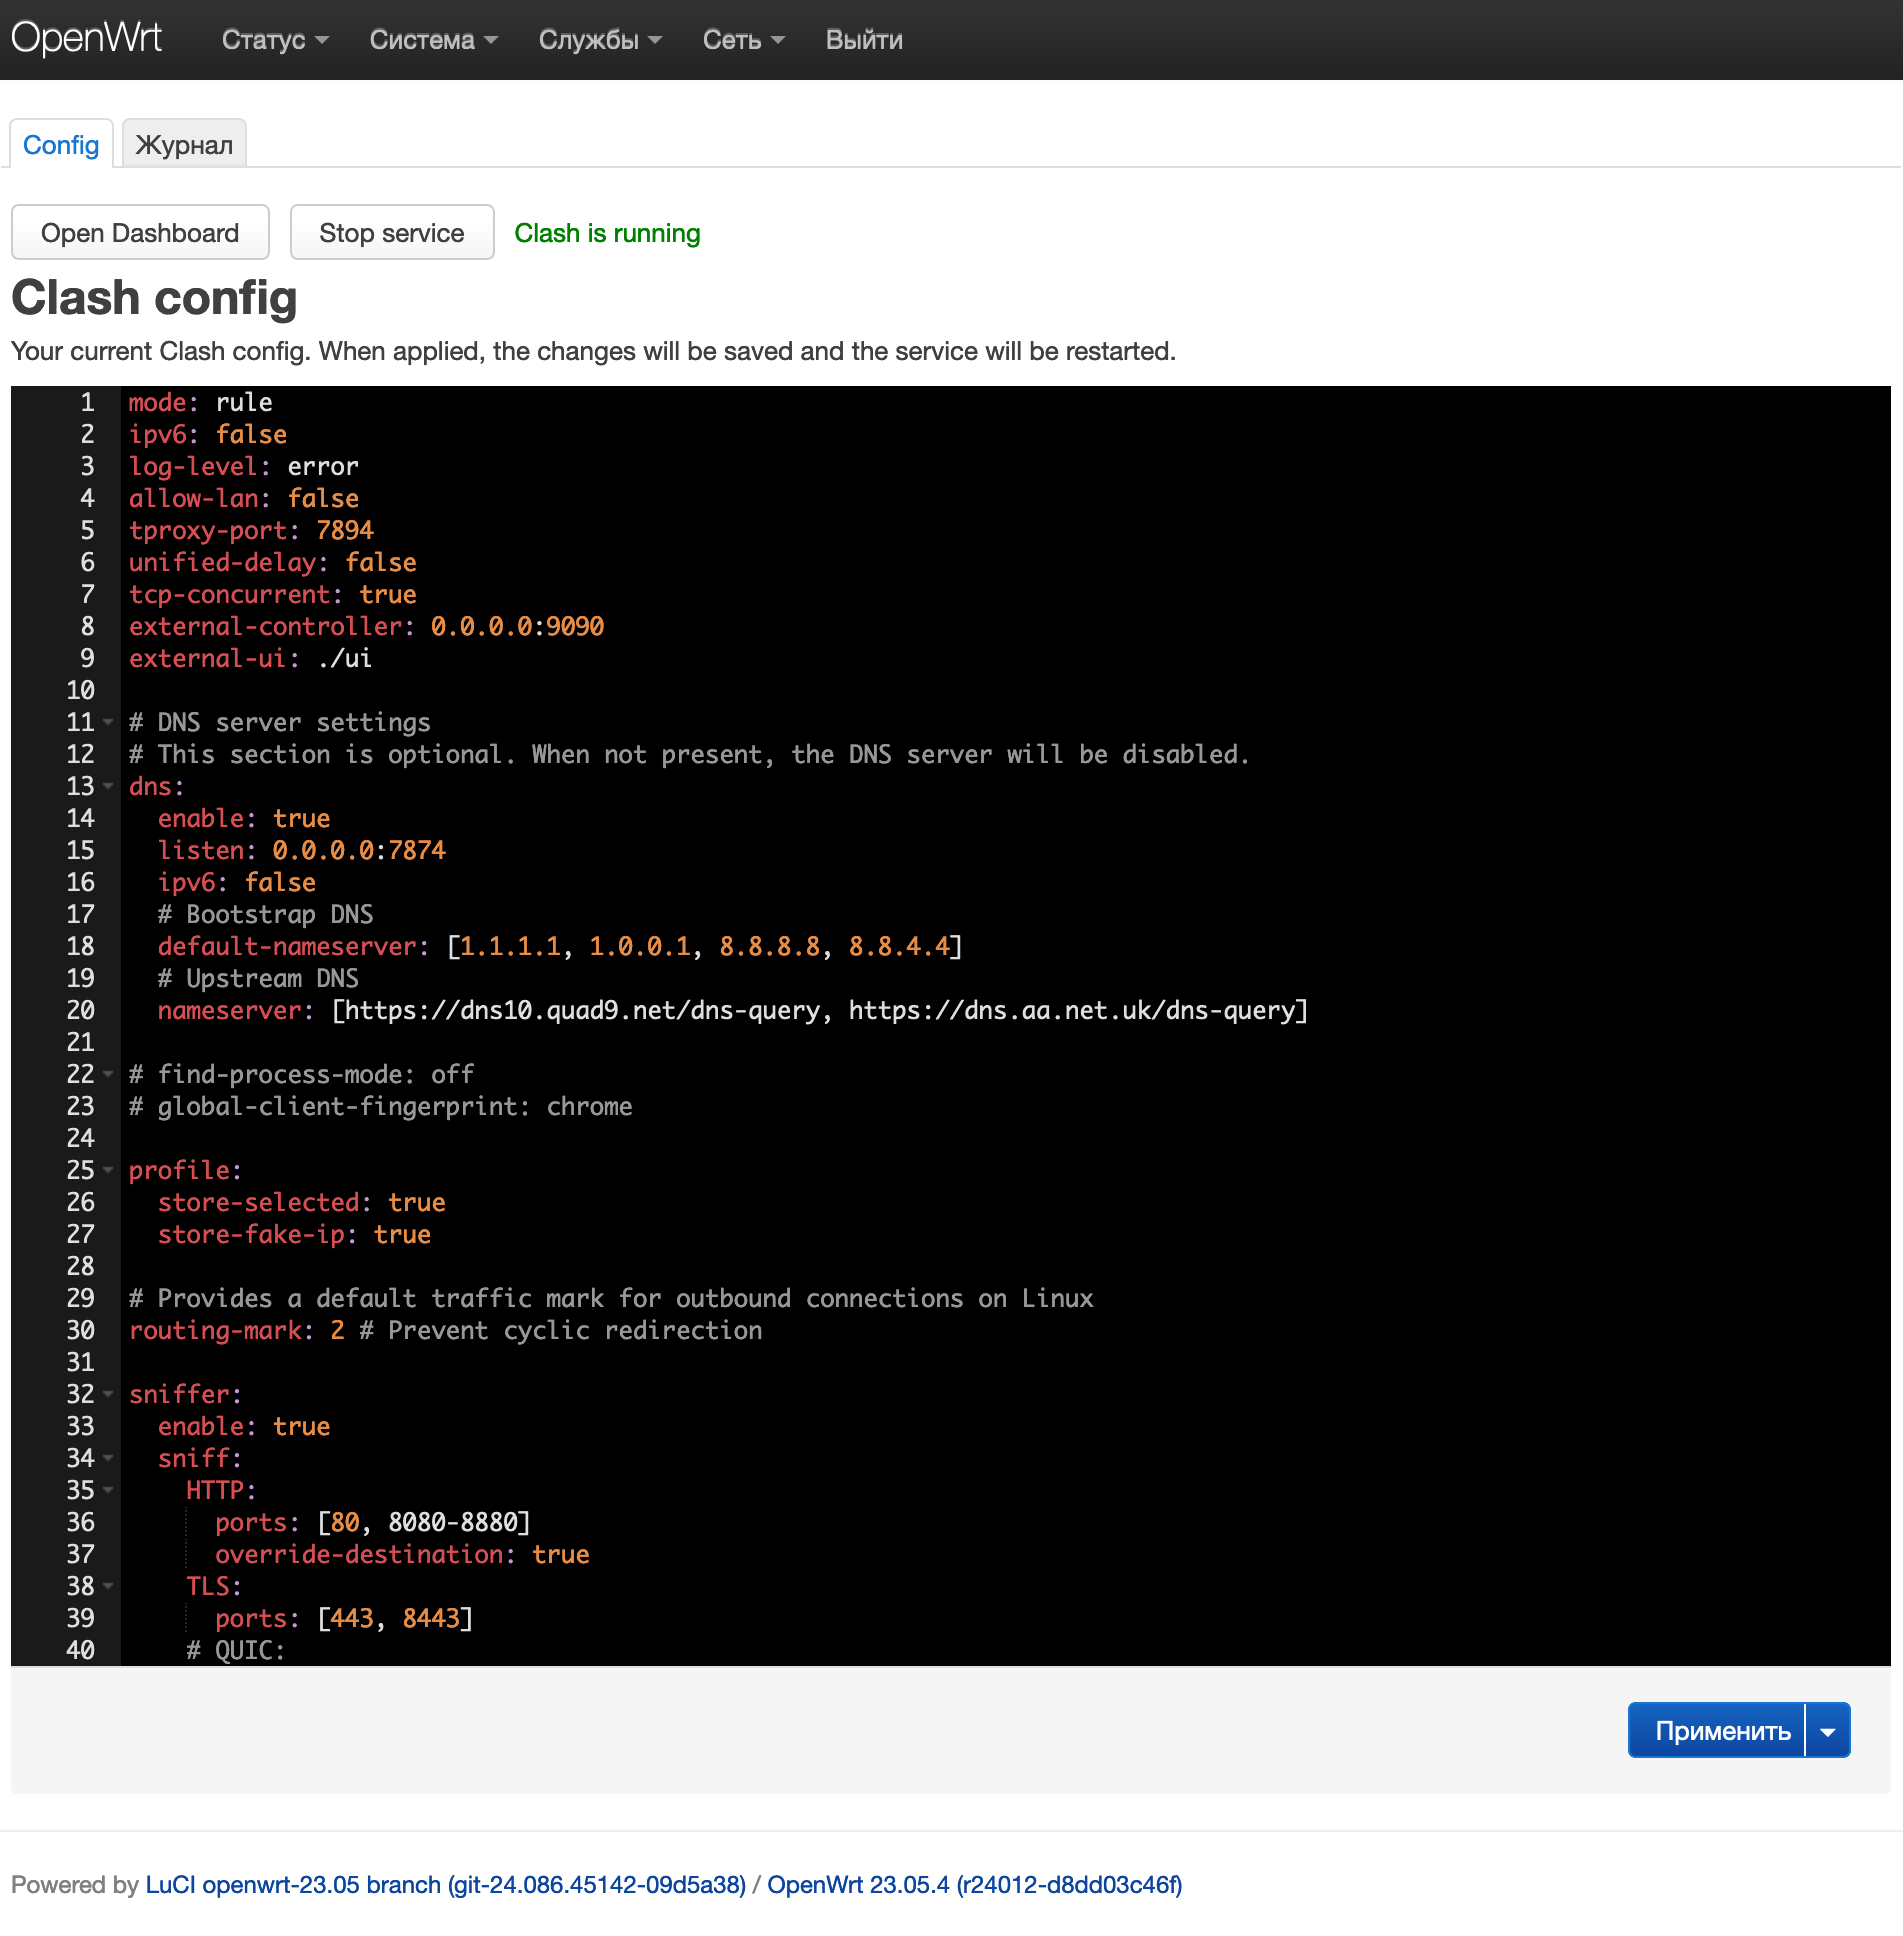
Task: Click the 'allow-lan: false' line
Action: point(244,498)
